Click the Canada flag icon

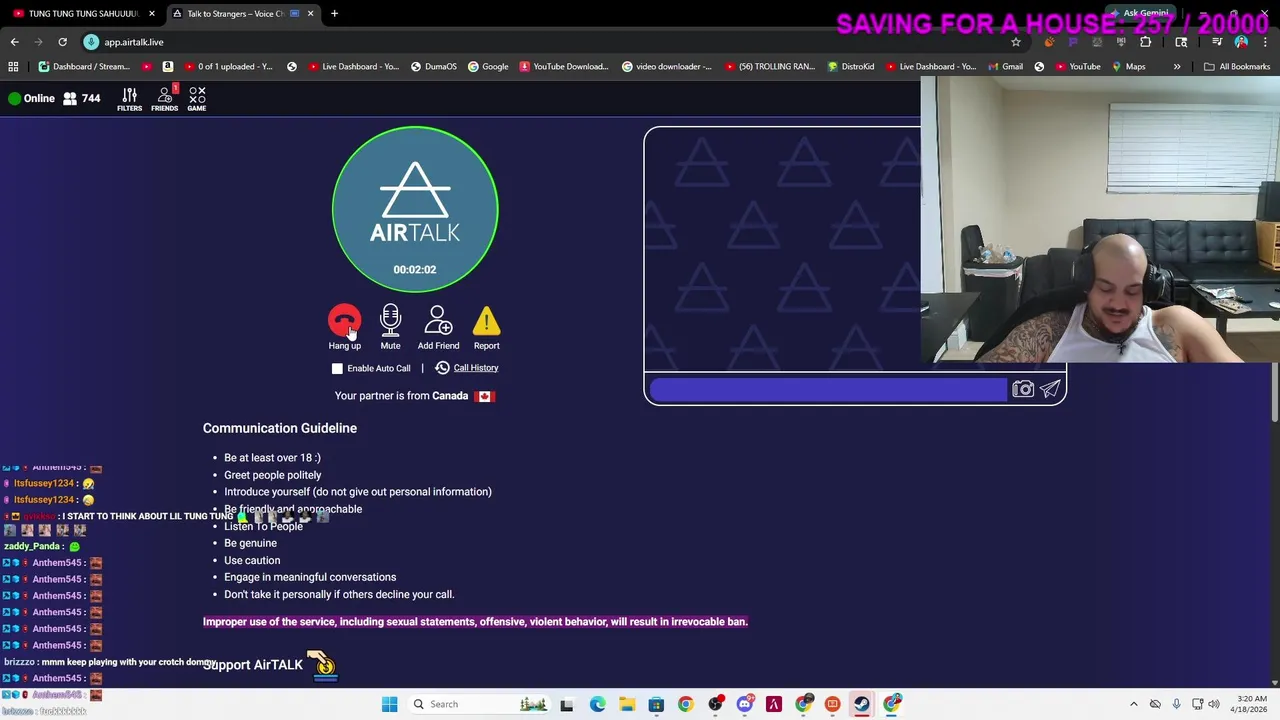pyautogui.click(x=485, y=396)
